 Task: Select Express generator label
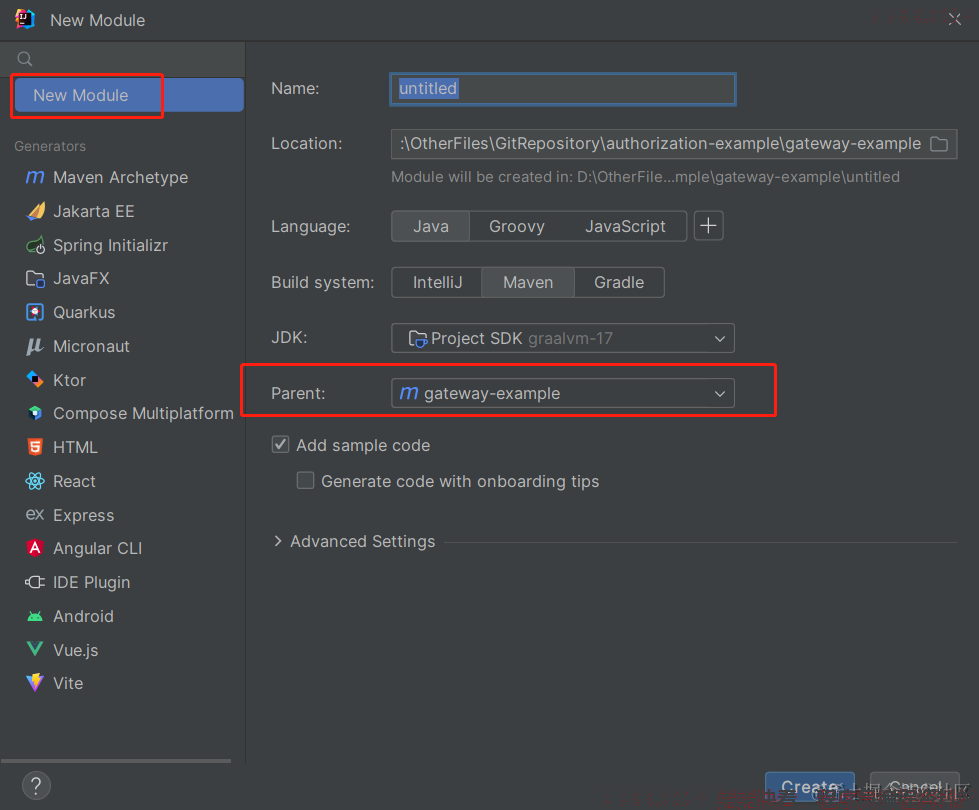(x=84, y=515)
